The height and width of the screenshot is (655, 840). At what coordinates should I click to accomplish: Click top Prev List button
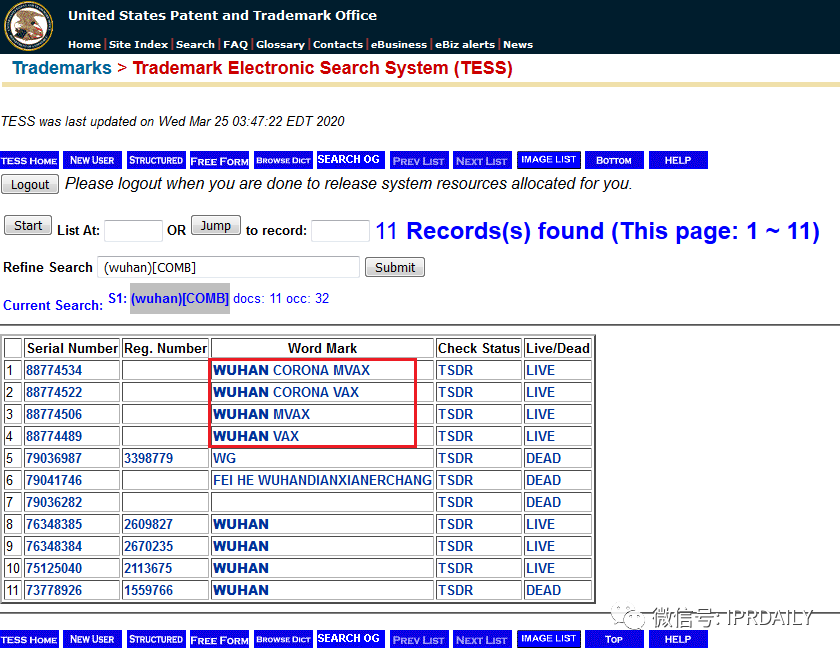pyautogui.click(x=419, y=160)
